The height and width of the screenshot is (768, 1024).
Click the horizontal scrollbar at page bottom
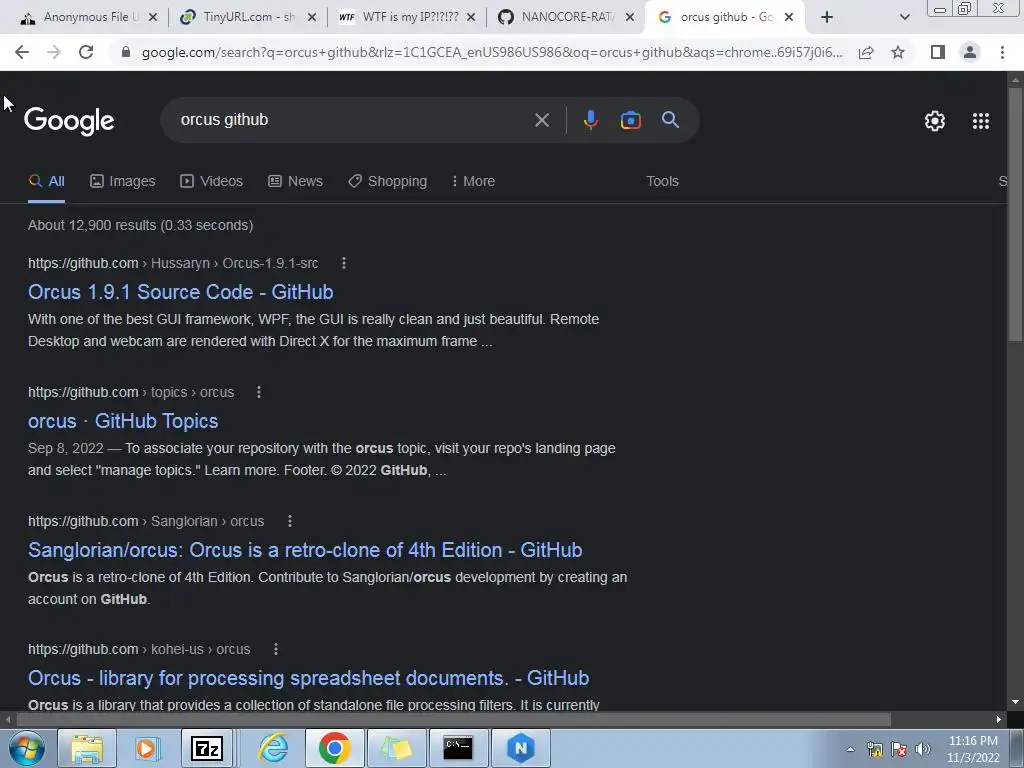pos(453,720)
